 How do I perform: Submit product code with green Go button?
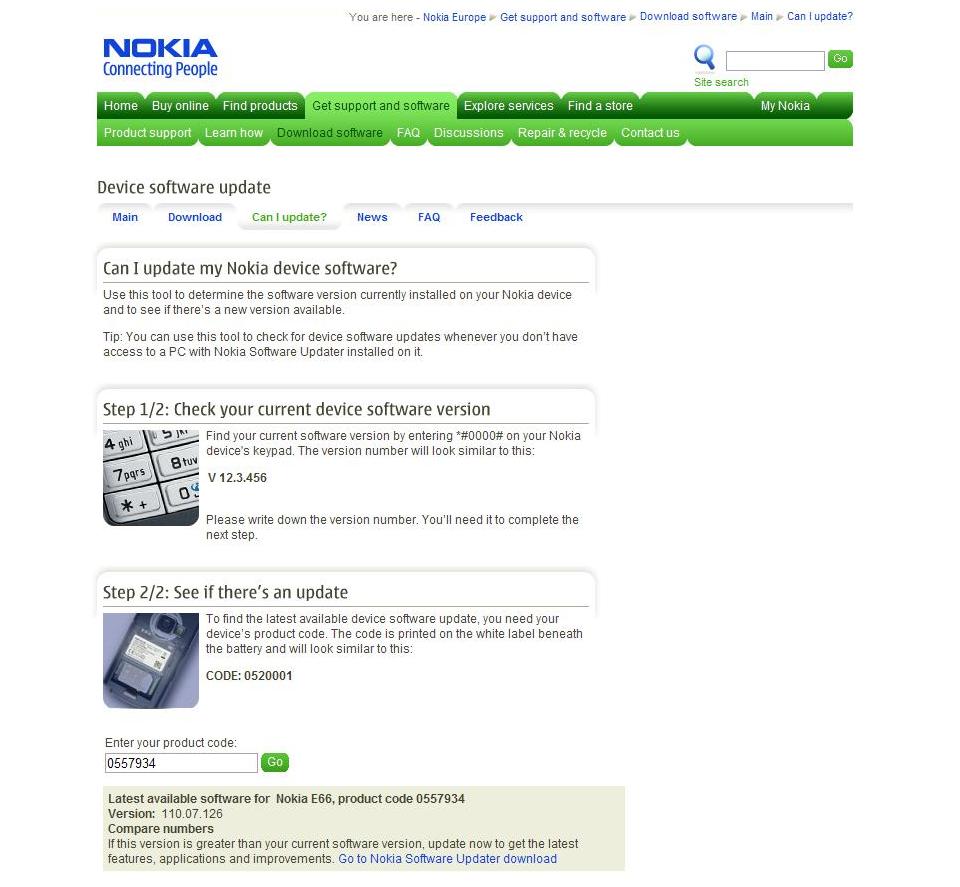[x=275, y=762]
